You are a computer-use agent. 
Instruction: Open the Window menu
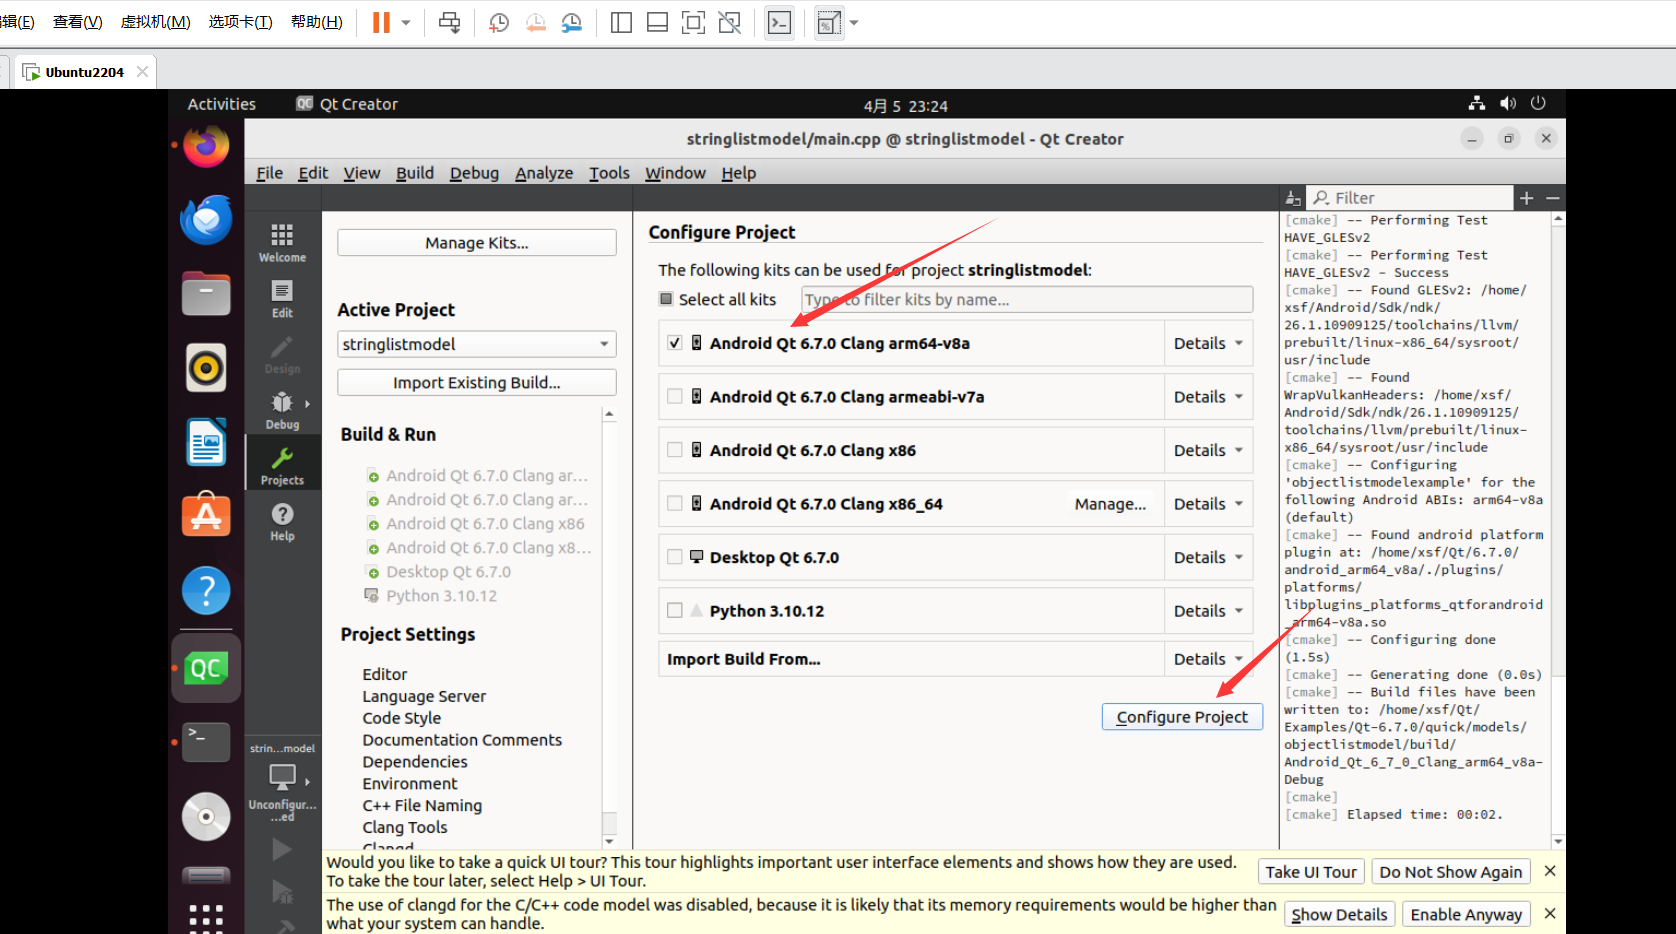(675, 173)
